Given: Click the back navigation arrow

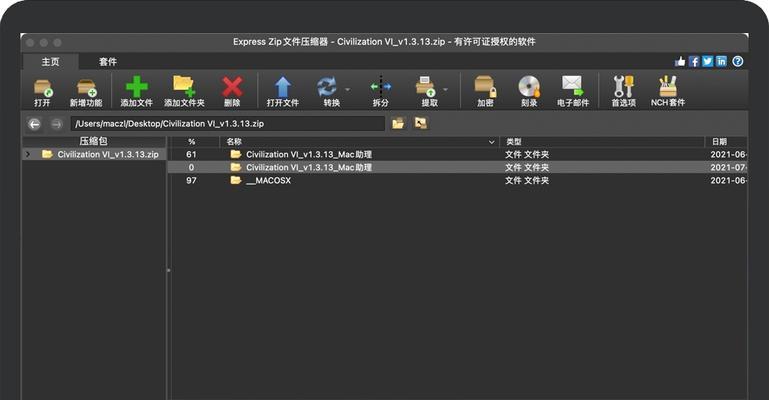Looking at the screenshot, I should pos(34,124).
